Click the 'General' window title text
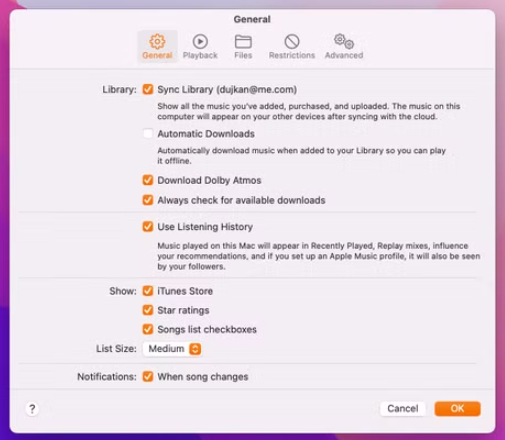Image resolution: width=505 pixels, height=440 pixels. click(x=252, y=19)
